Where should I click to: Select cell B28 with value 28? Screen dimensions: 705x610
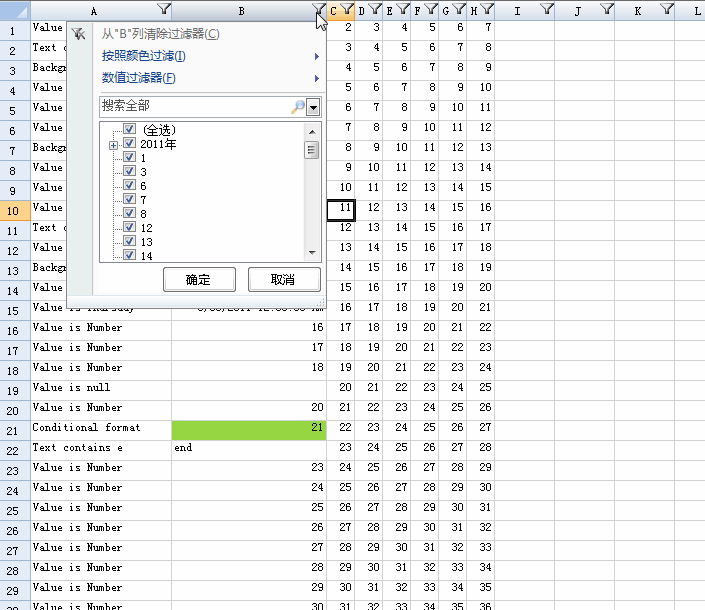coord(249,570)
